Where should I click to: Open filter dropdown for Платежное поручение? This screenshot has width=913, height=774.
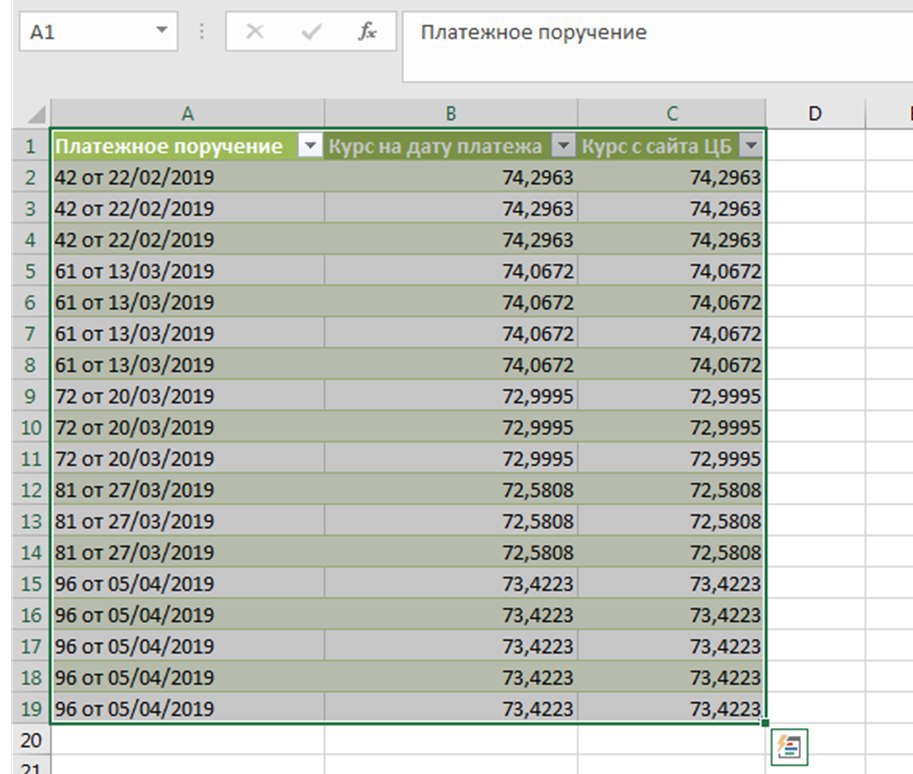pos(310,145)
